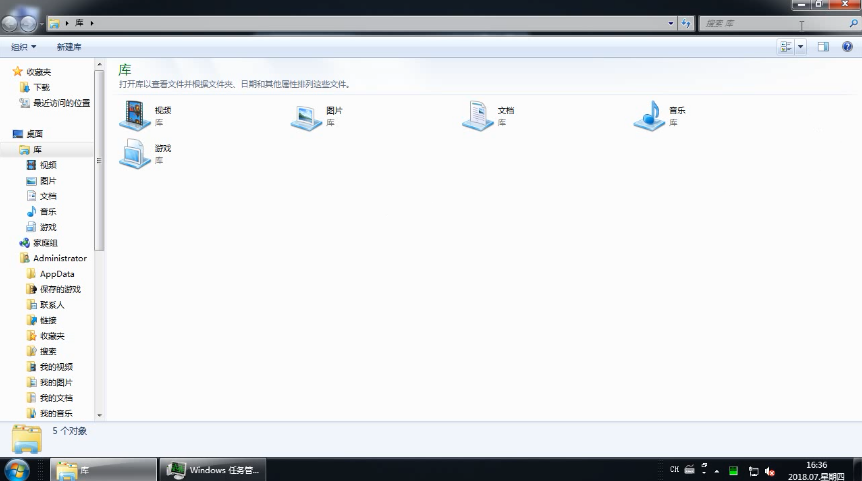Screen dimensions: 862x481
Task: Select 游戏 in the navigation tree
Action: tap(41, 227)
